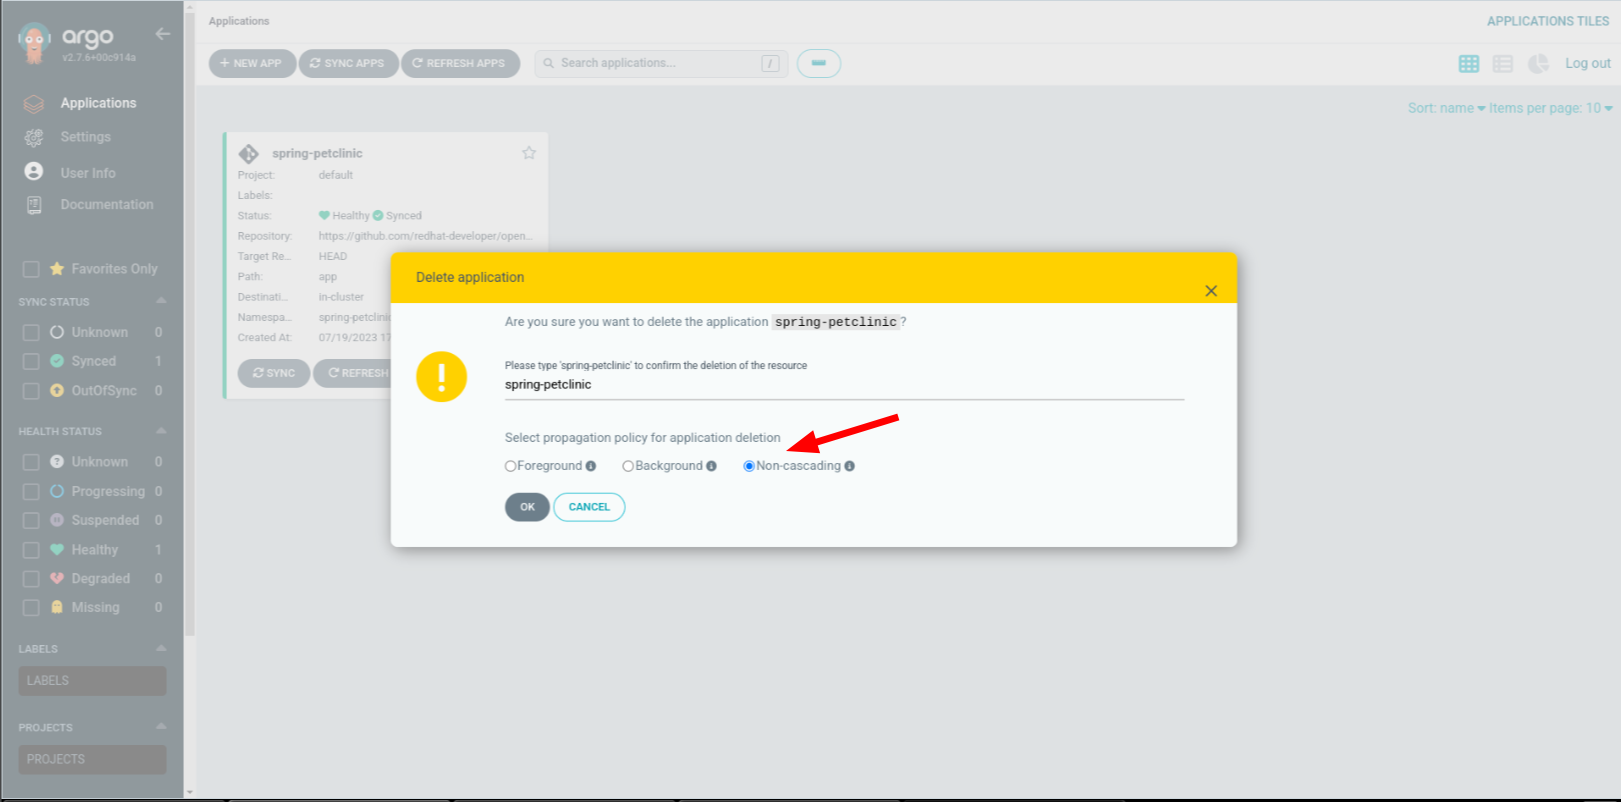Go to Settings in the sidebar
This screenshot has width=1621, height=802.
[x=85, y=137]
